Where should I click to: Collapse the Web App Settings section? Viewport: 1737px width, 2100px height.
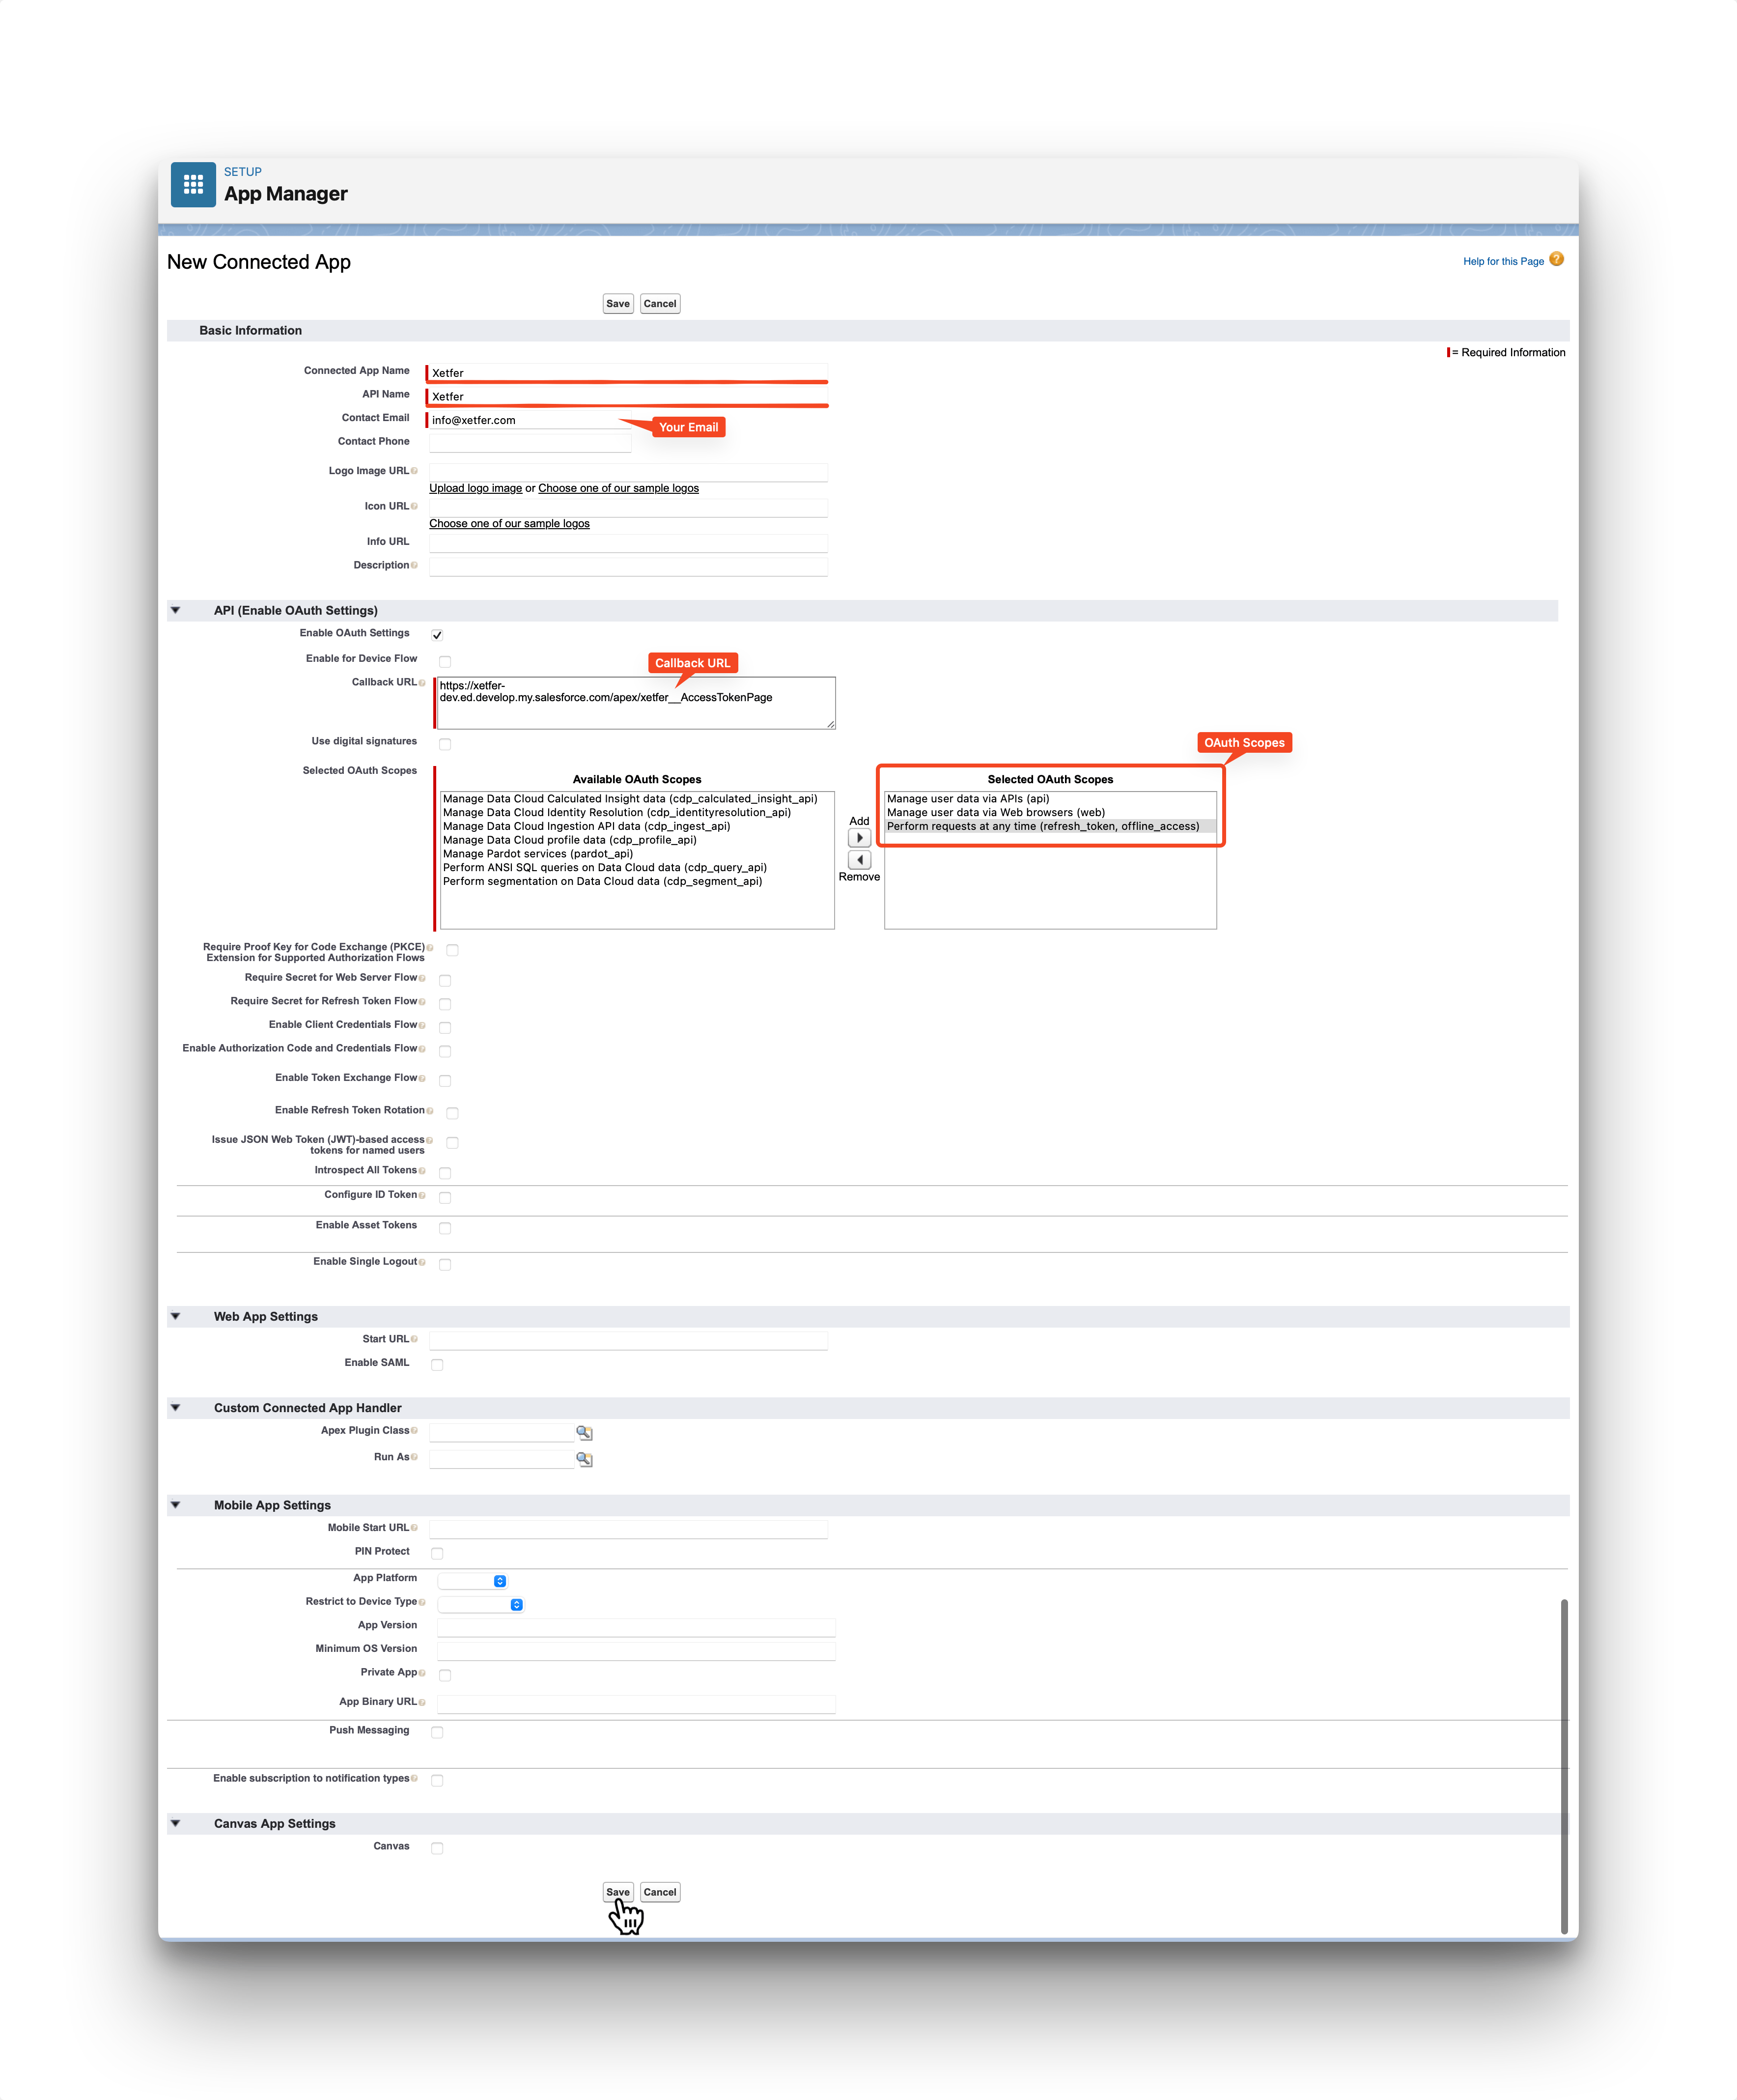click(x=176, y=1316)
